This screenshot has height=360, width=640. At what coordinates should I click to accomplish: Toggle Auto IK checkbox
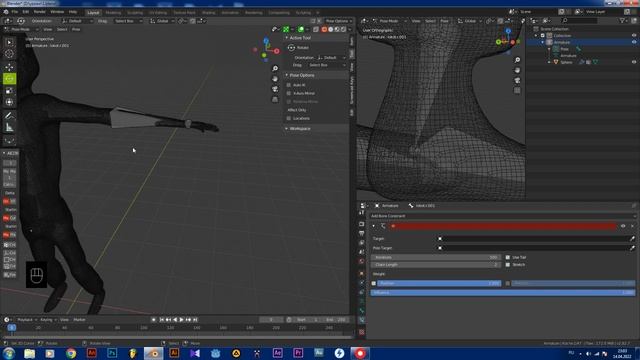click(289, 85)
